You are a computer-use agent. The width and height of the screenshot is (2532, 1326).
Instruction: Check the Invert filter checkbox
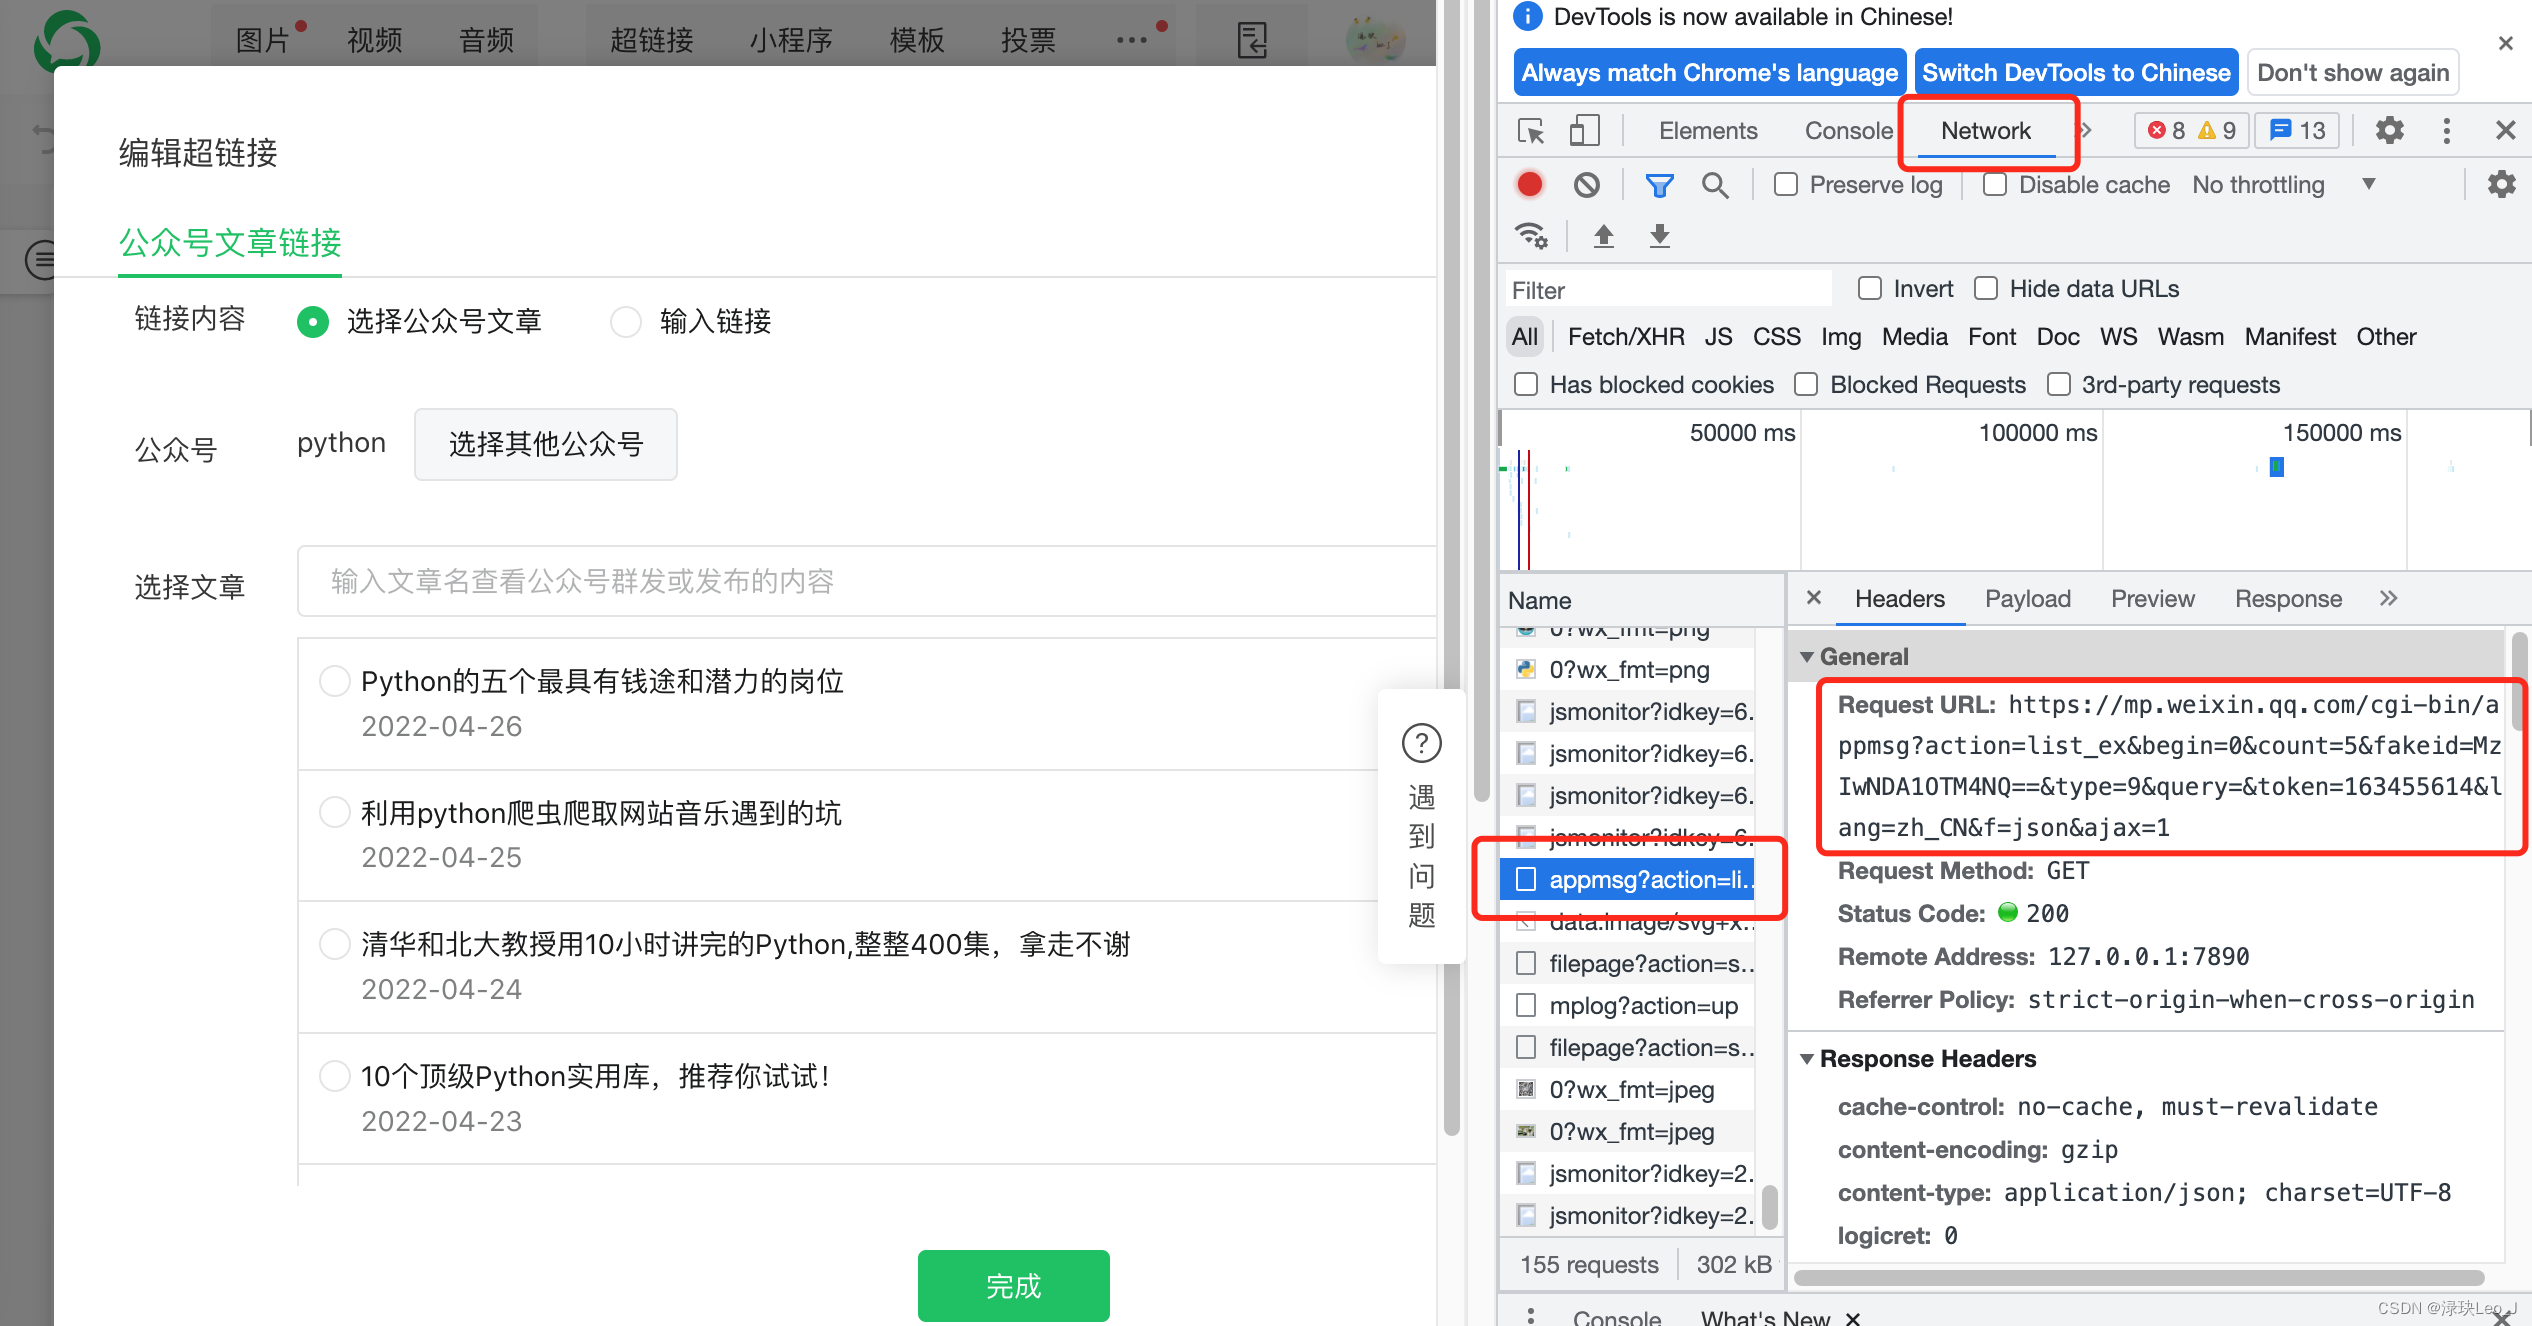click(x=1869, y=289)
